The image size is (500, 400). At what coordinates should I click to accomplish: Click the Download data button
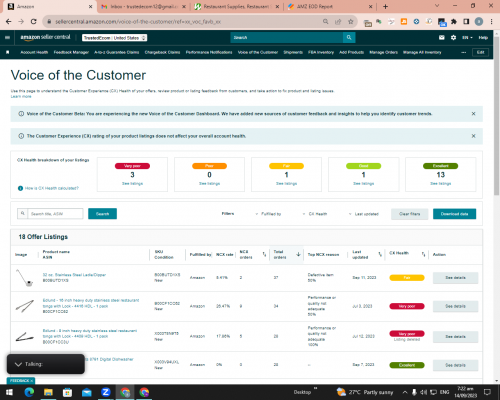click(x=454, y=214)
